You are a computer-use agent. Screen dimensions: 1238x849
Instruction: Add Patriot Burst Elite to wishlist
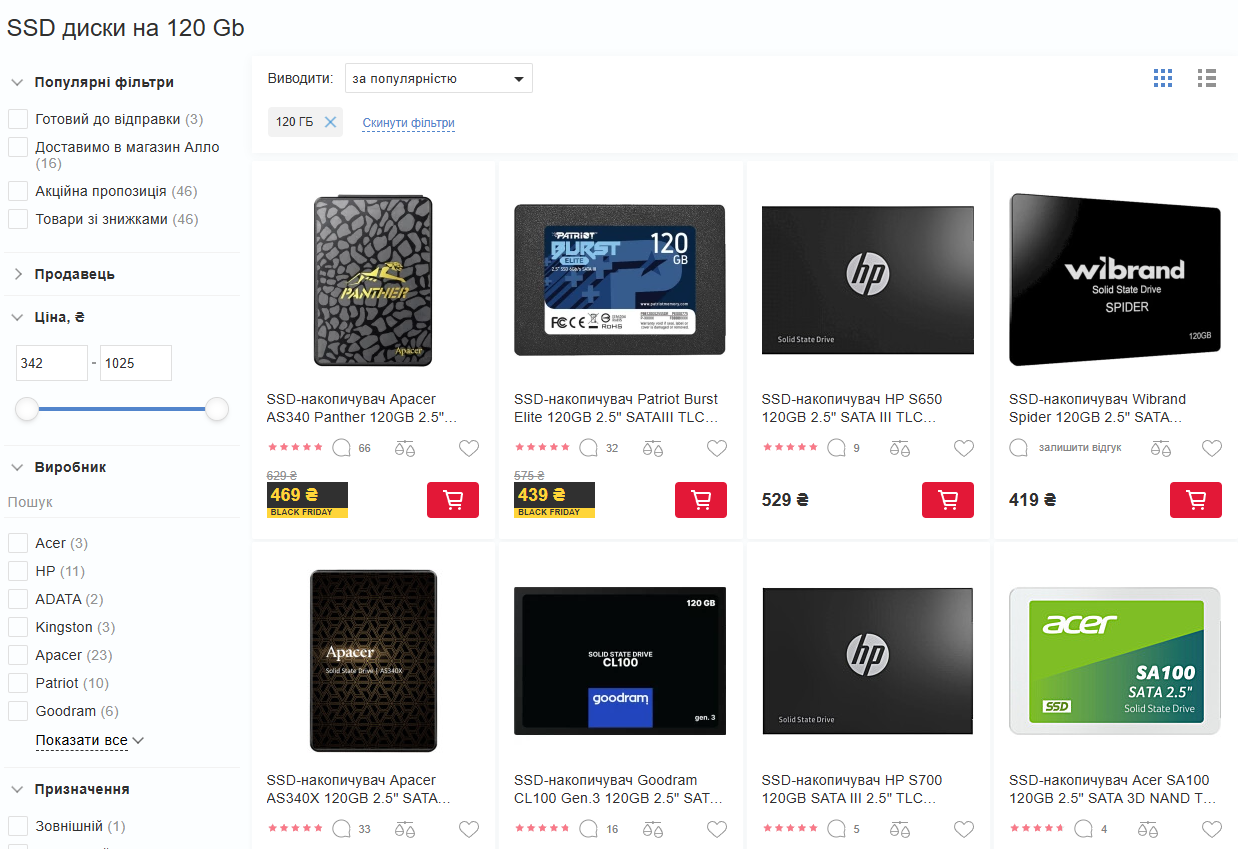pyautogui.click(x=717, y=448)
